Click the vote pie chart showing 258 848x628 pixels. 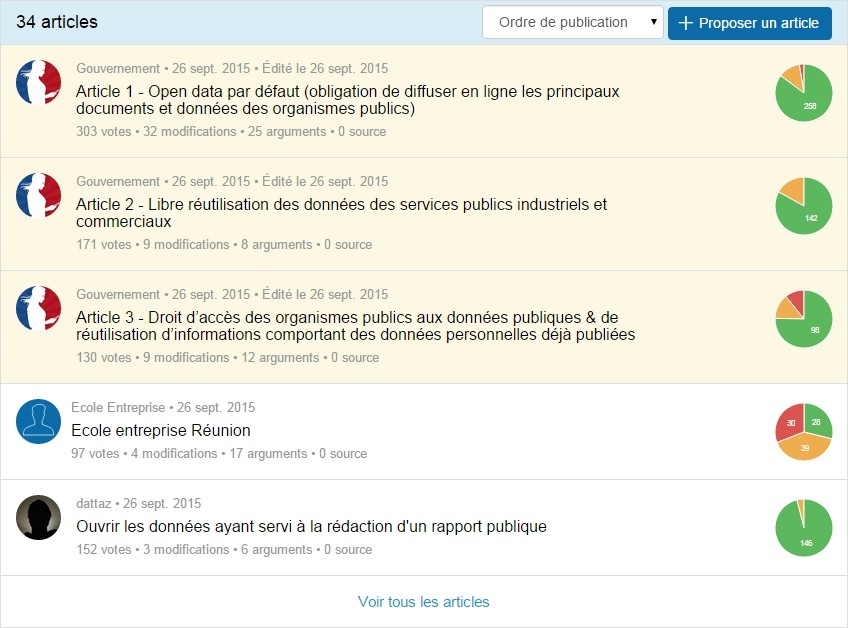pyautogui.click(x=803, y=92)
